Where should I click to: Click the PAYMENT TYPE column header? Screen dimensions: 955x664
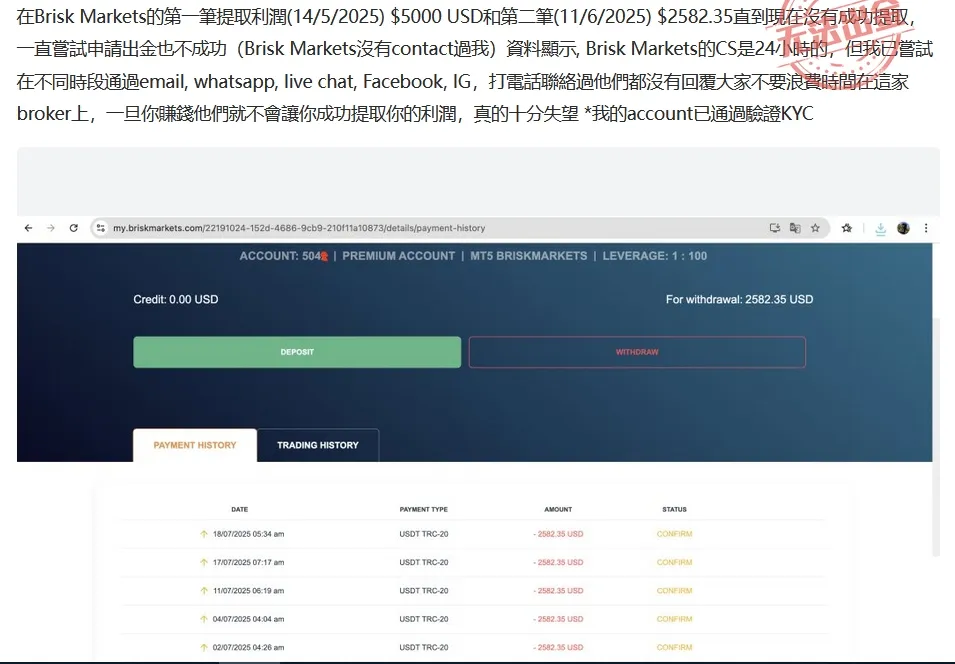[423, 509]
